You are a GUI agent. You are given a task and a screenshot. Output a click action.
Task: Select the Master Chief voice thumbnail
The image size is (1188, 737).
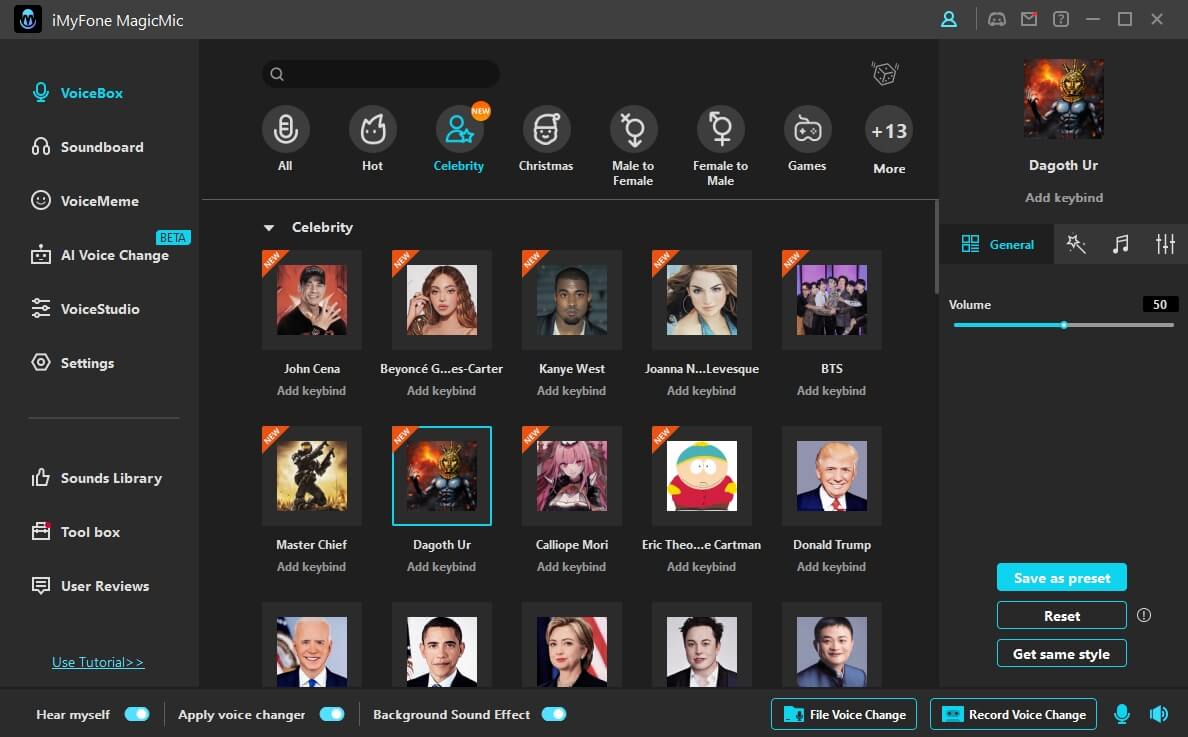[x=311, y=476]
